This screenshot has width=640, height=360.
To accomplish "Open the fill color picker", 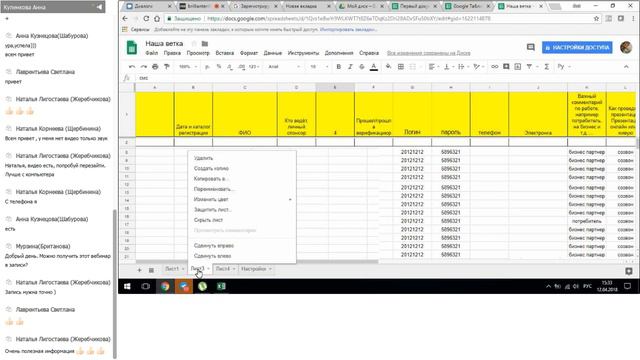I will 388,67.
